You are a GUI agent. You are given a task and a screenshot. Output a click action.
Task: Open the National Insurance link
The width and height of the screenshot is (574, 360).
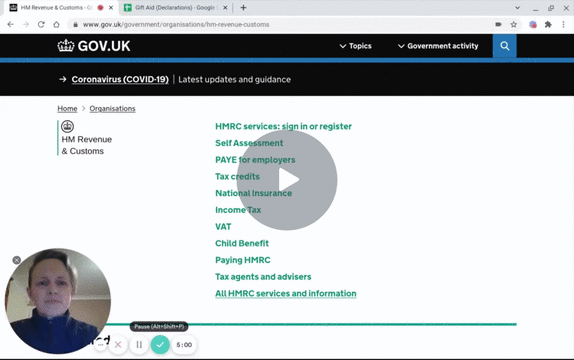(x=254, y=193)
